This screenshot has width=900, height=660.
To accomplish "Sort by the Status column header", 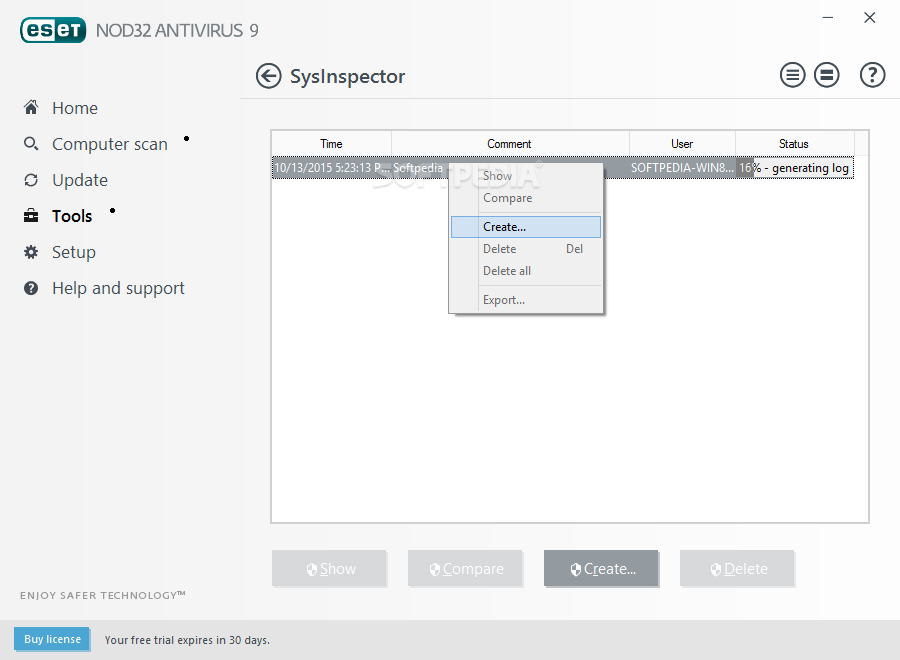I will 794,143.
